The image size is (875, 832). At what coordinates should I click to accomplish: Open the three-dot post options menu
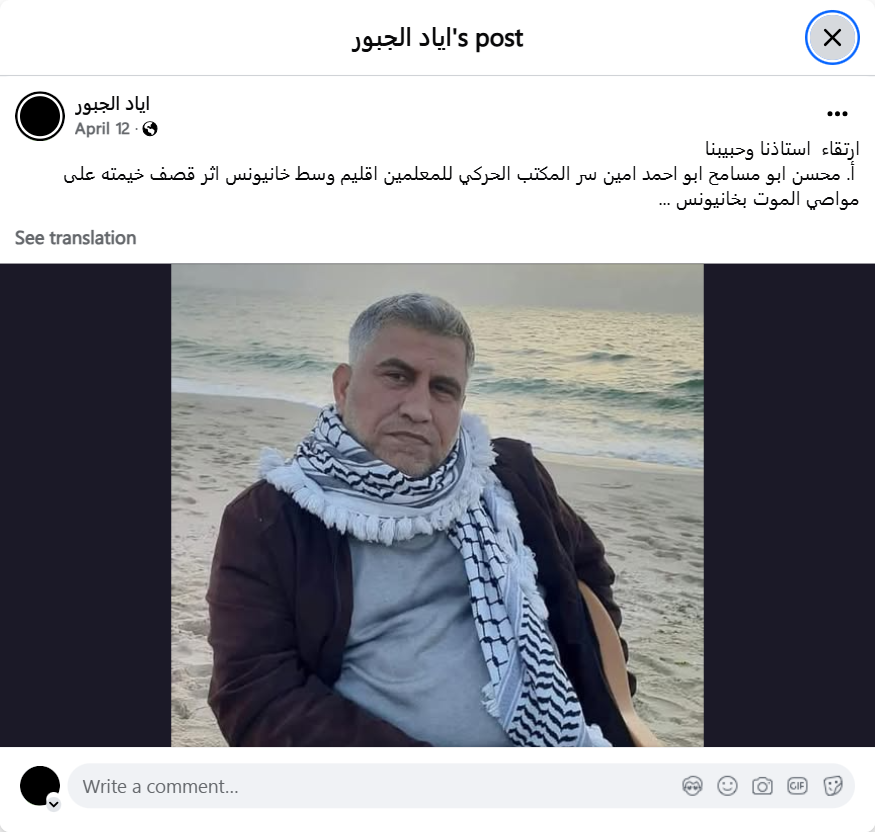837,114
